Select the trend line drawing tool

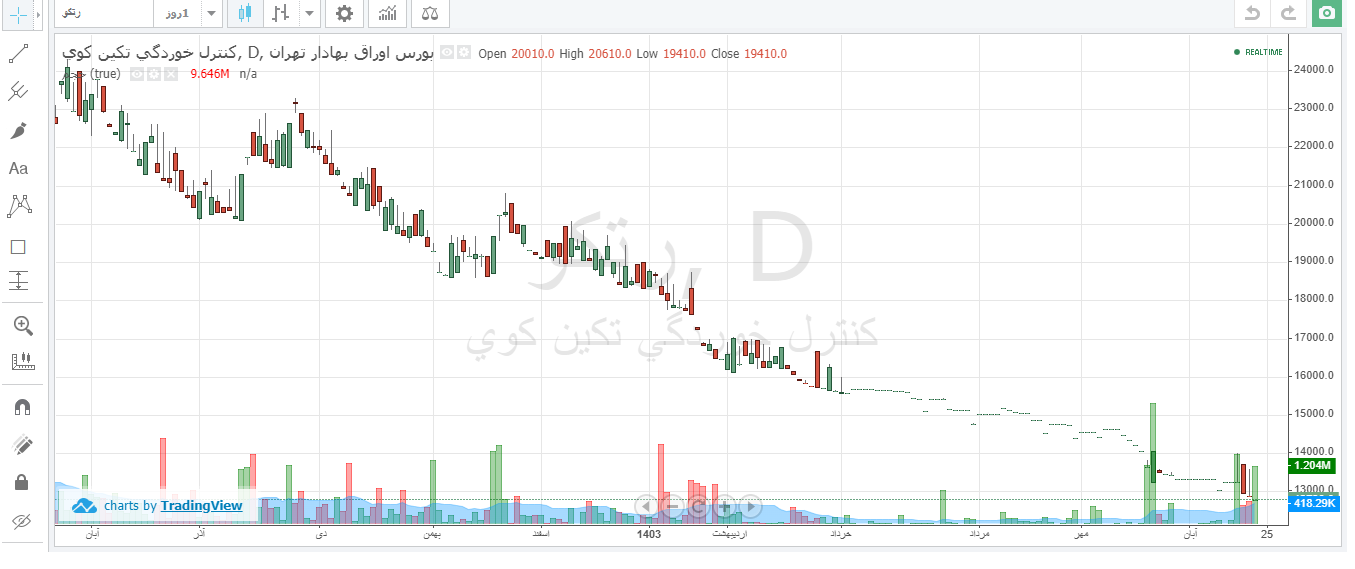18,55
